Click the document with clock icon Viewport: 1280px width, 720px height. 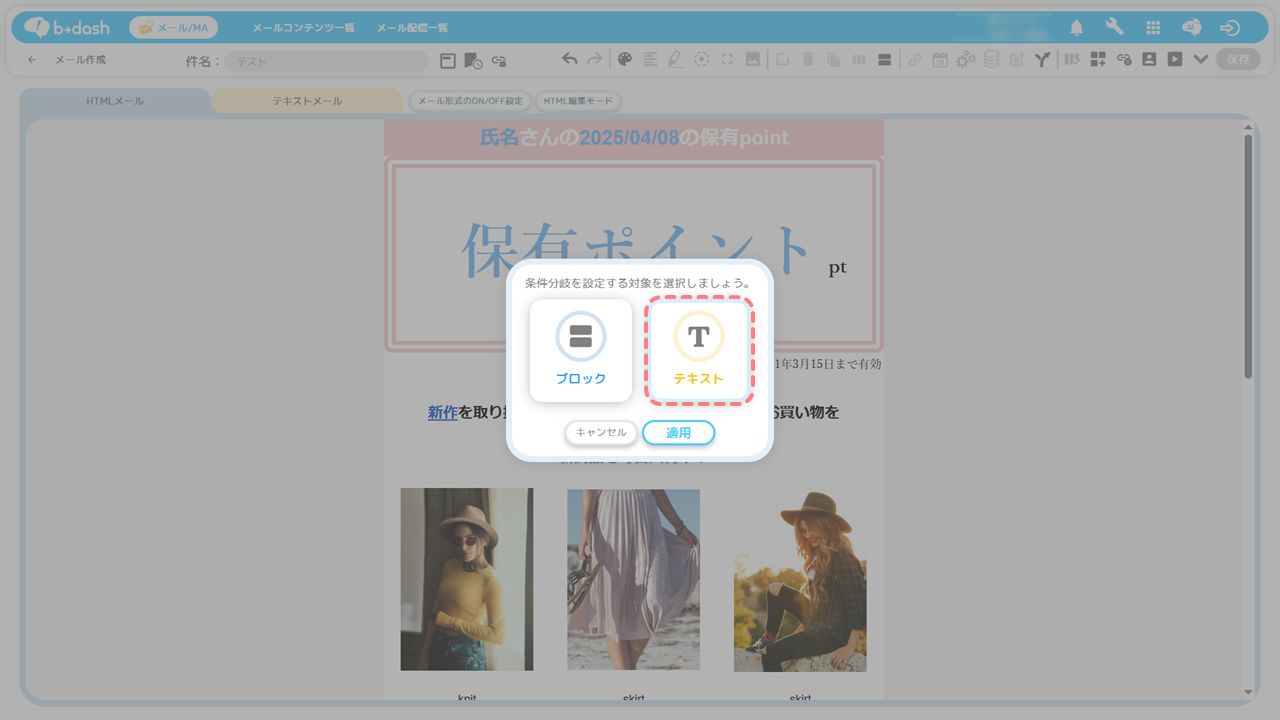coord(473,61)
